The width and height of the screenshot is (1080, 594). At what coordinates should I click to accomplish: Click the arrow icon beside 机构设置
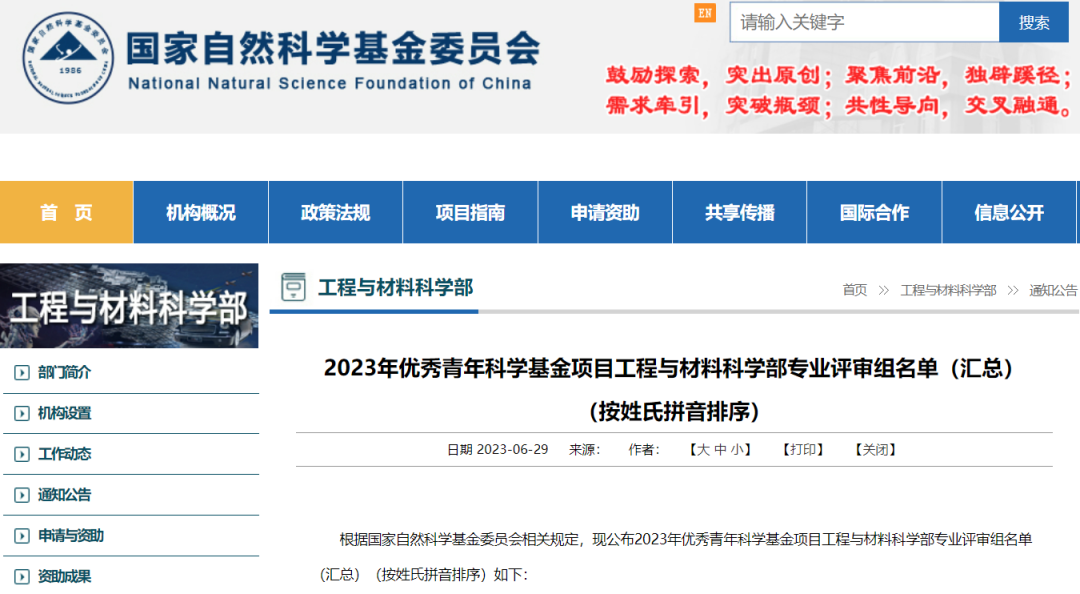[x=21, y=414]
